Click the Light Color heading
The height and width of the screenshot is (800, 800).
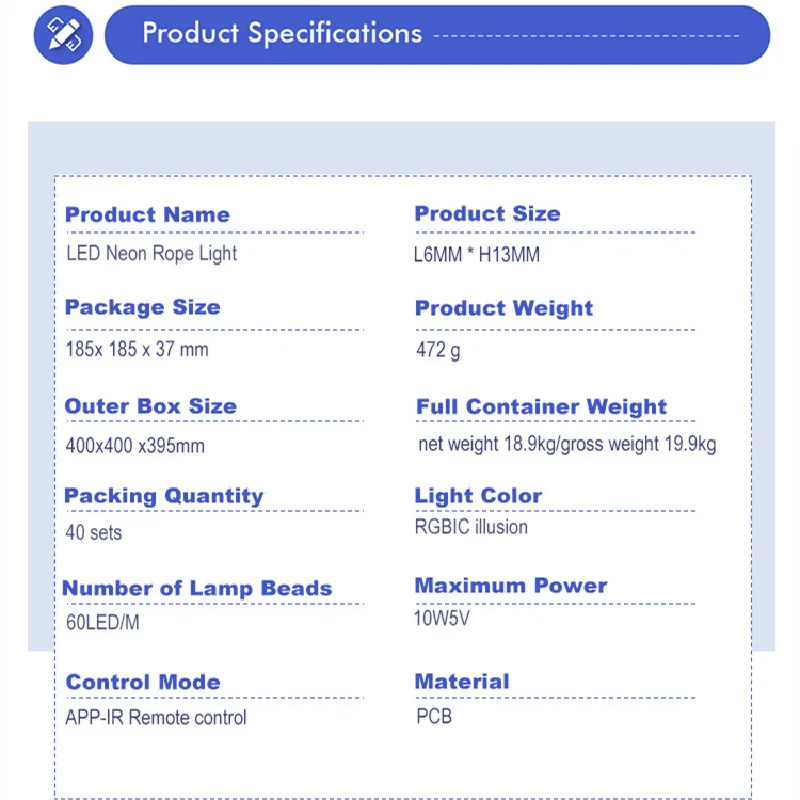(x=478, y=496)
